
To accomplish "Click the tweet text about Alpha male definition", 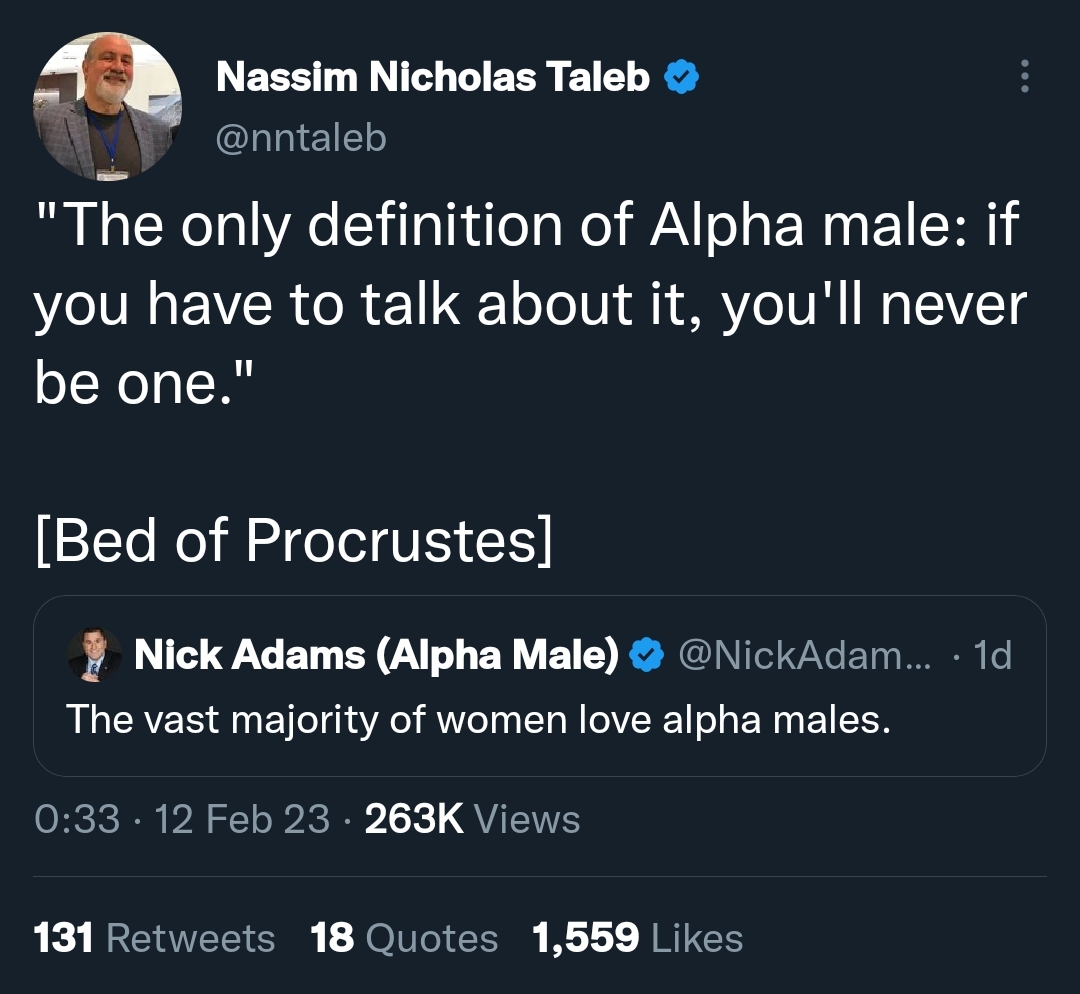I will click(530, 304).
